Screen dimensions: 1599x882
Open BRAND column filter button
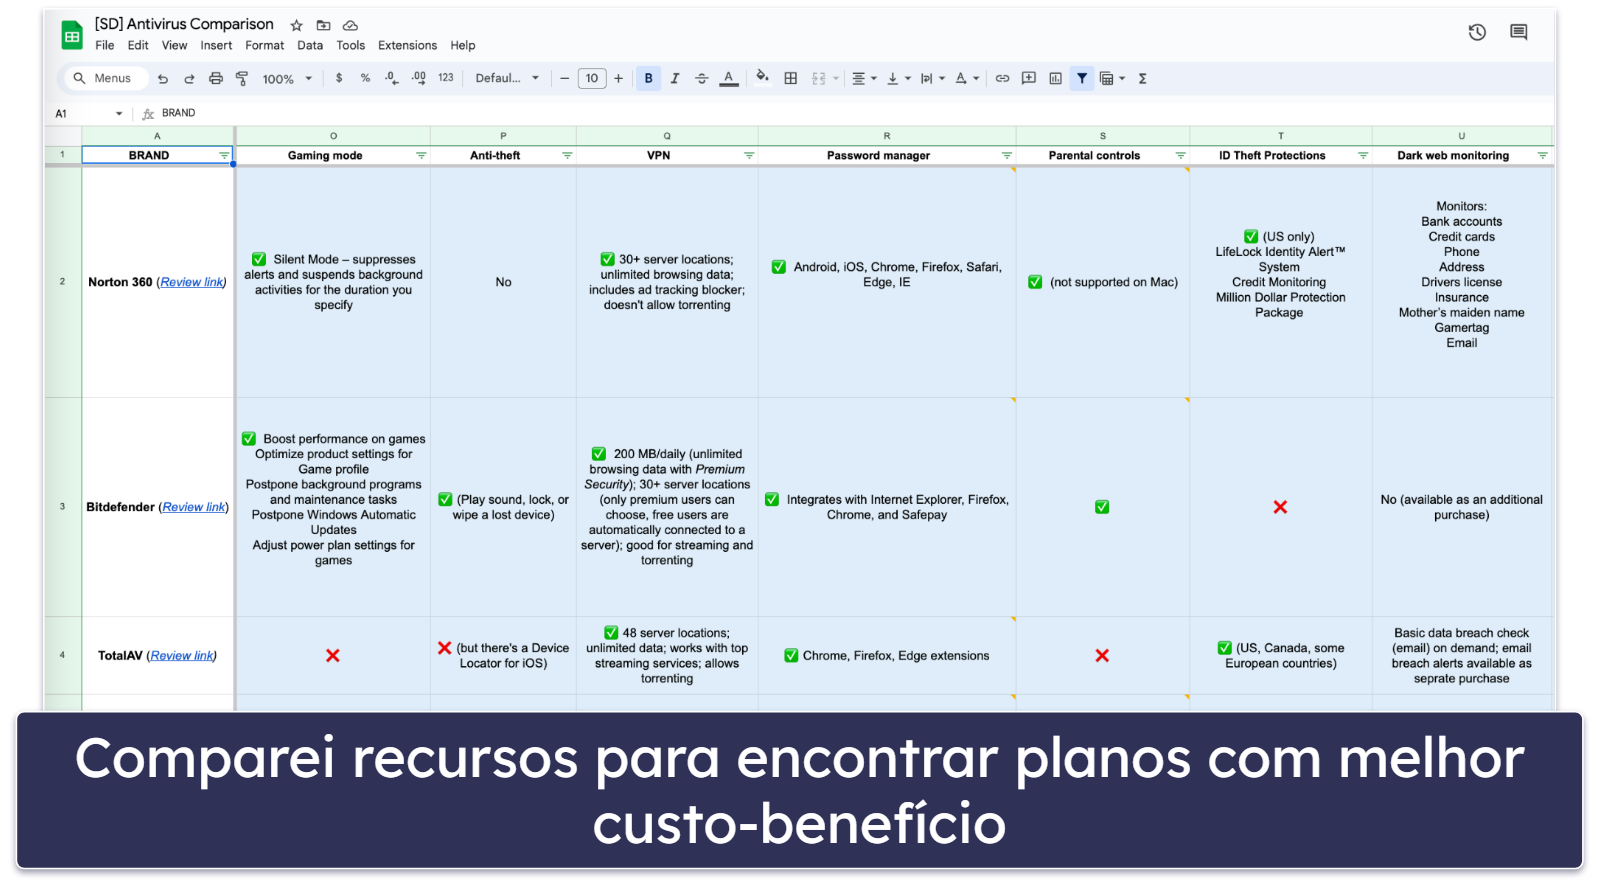click(224, 156)
